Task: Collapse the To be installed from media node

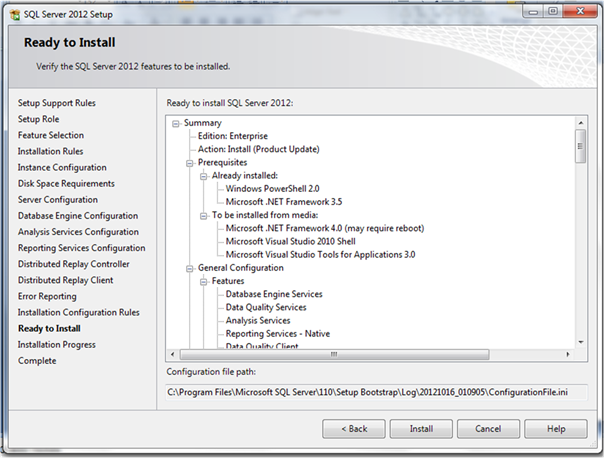Action: [203, 216]
